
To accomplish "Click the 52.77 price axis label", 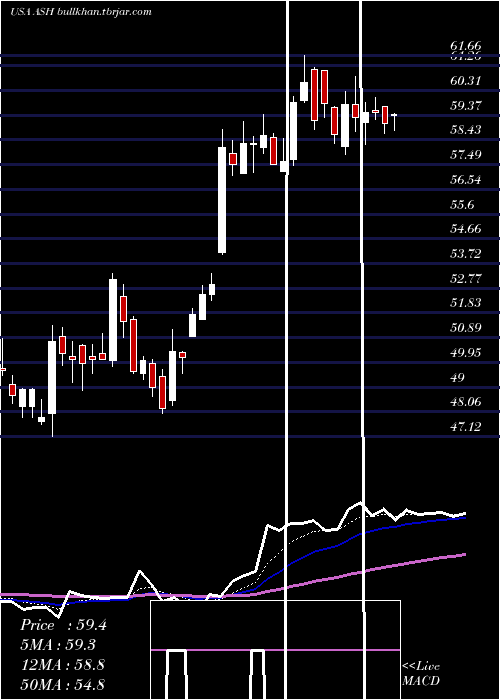I will point(466,279).
